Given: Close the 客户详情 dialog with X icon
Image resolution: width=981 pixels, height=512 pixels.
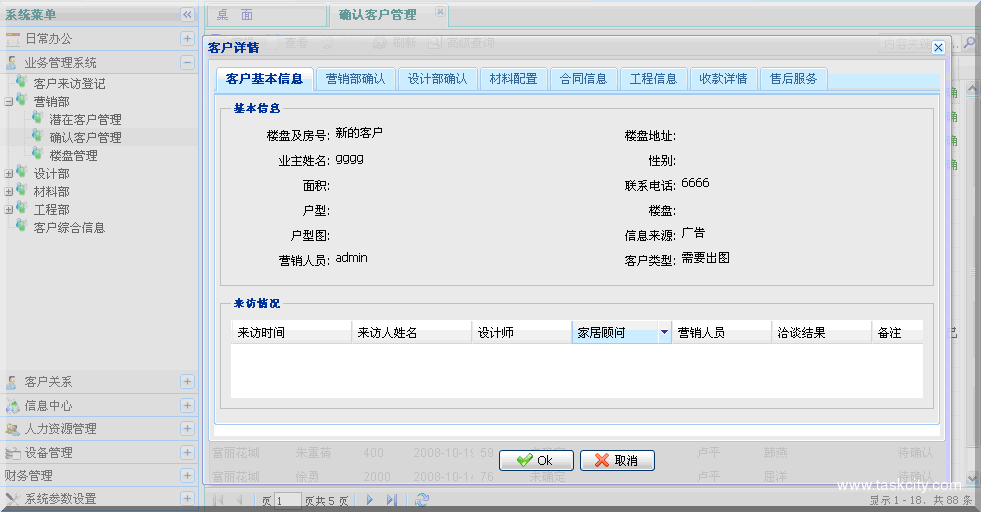Looking at the screenshot, I should click(938, 47).
